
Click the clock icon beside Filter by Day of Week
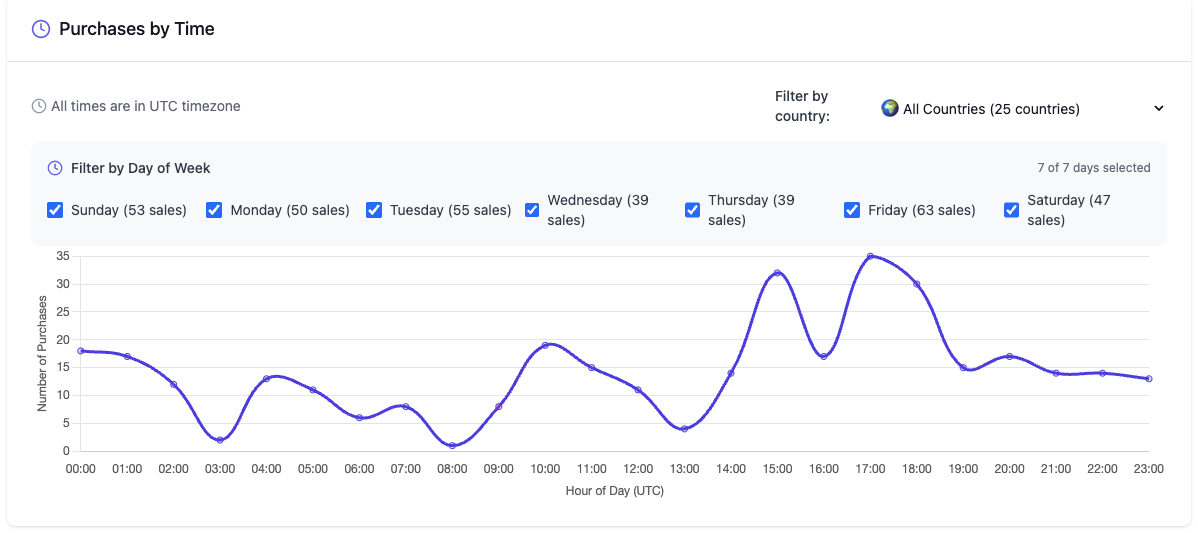(x=55, y=168)
